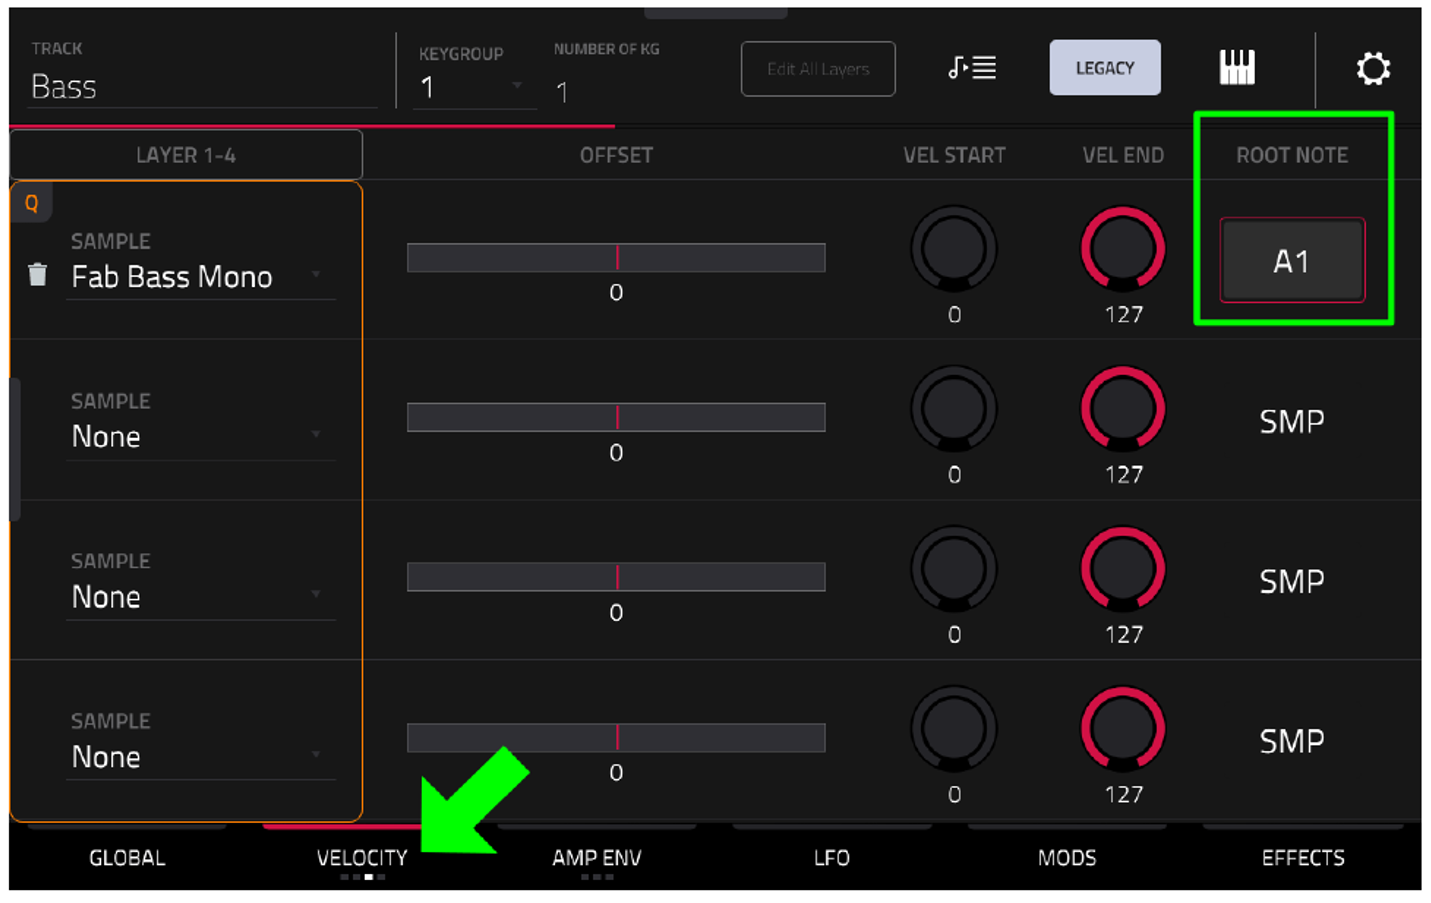Open the Keygroup dropdown
The height and width of the screenshot is (903, 1431).
tap(474, 88)
